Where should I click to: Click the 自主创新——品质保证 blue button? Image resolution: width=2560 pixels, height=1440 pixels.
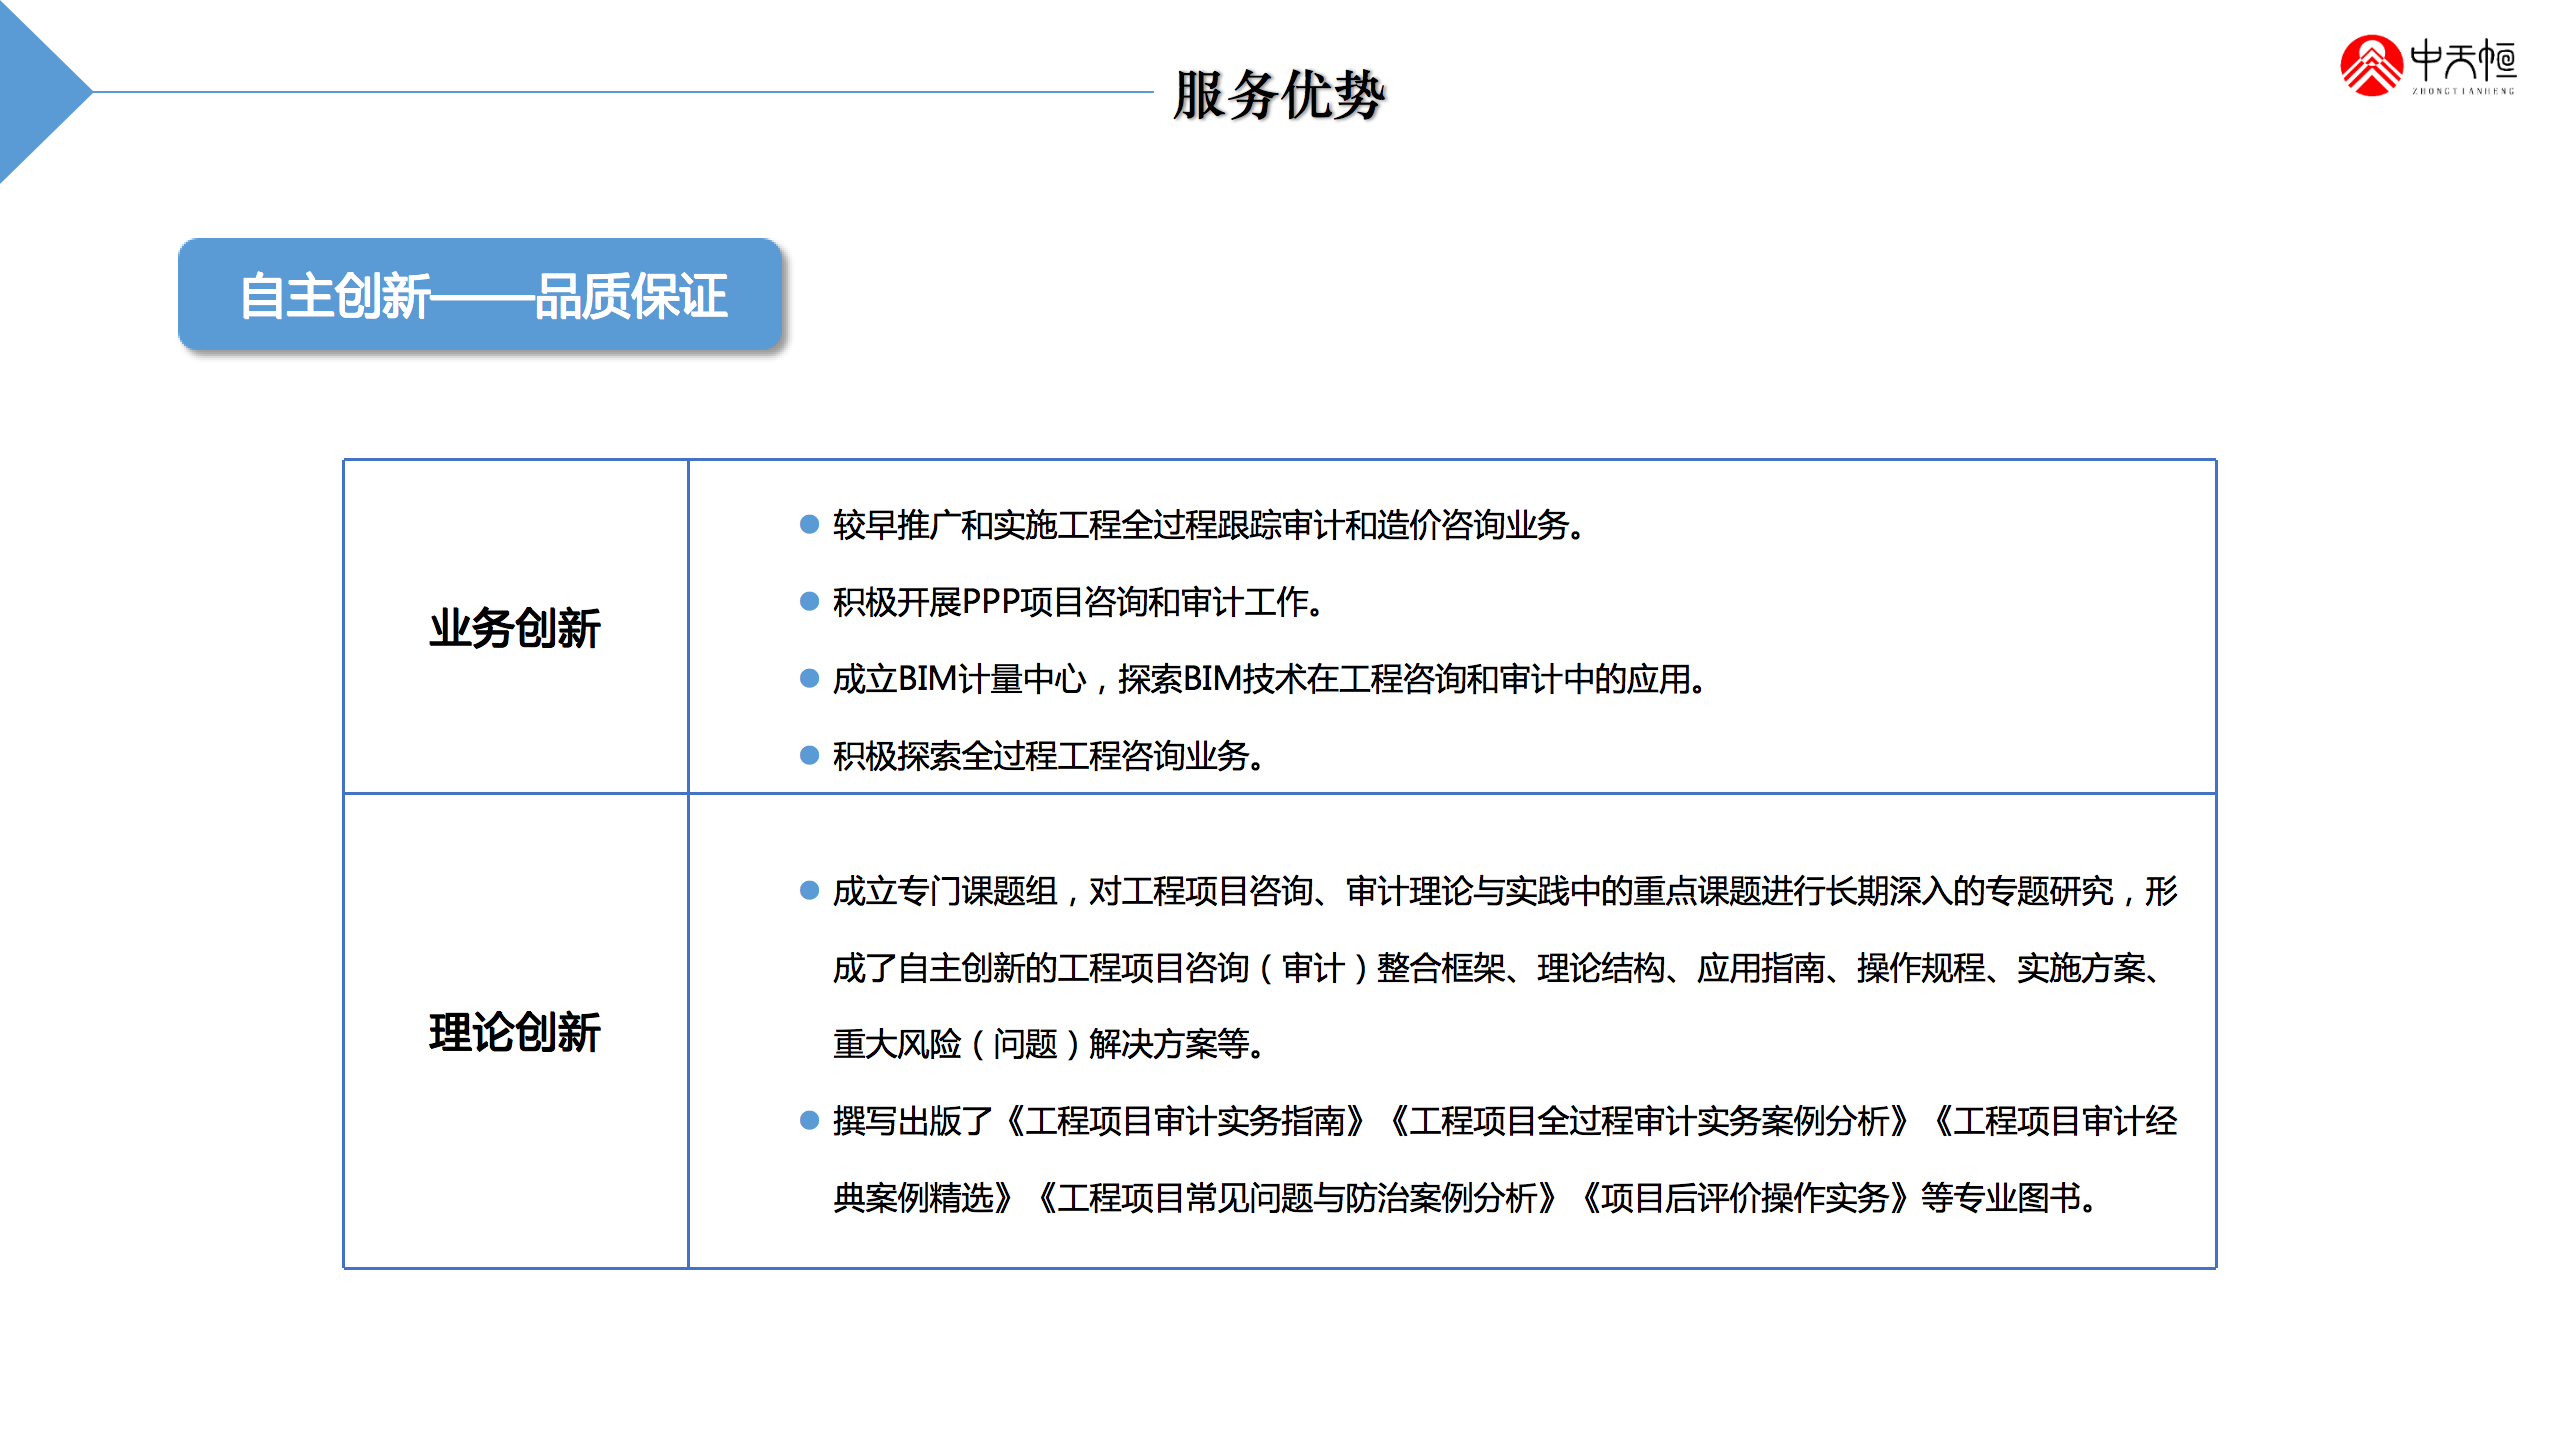[480, 295]
